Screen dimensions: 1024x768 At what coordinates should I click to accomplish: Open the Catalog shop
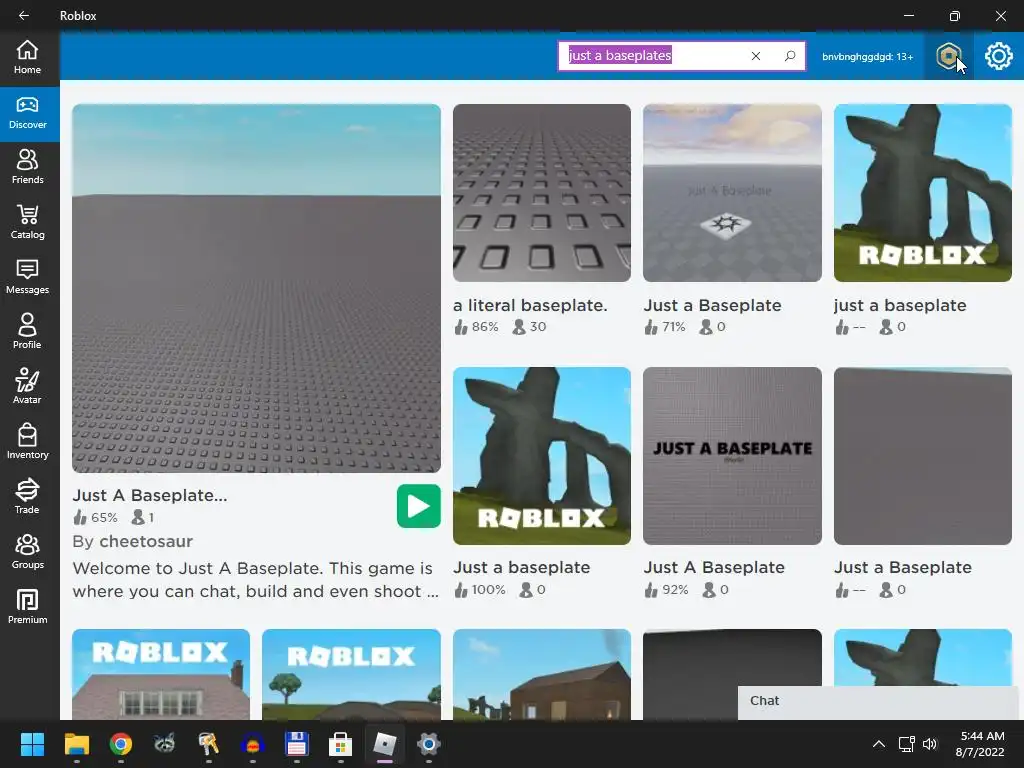[27, 222]
